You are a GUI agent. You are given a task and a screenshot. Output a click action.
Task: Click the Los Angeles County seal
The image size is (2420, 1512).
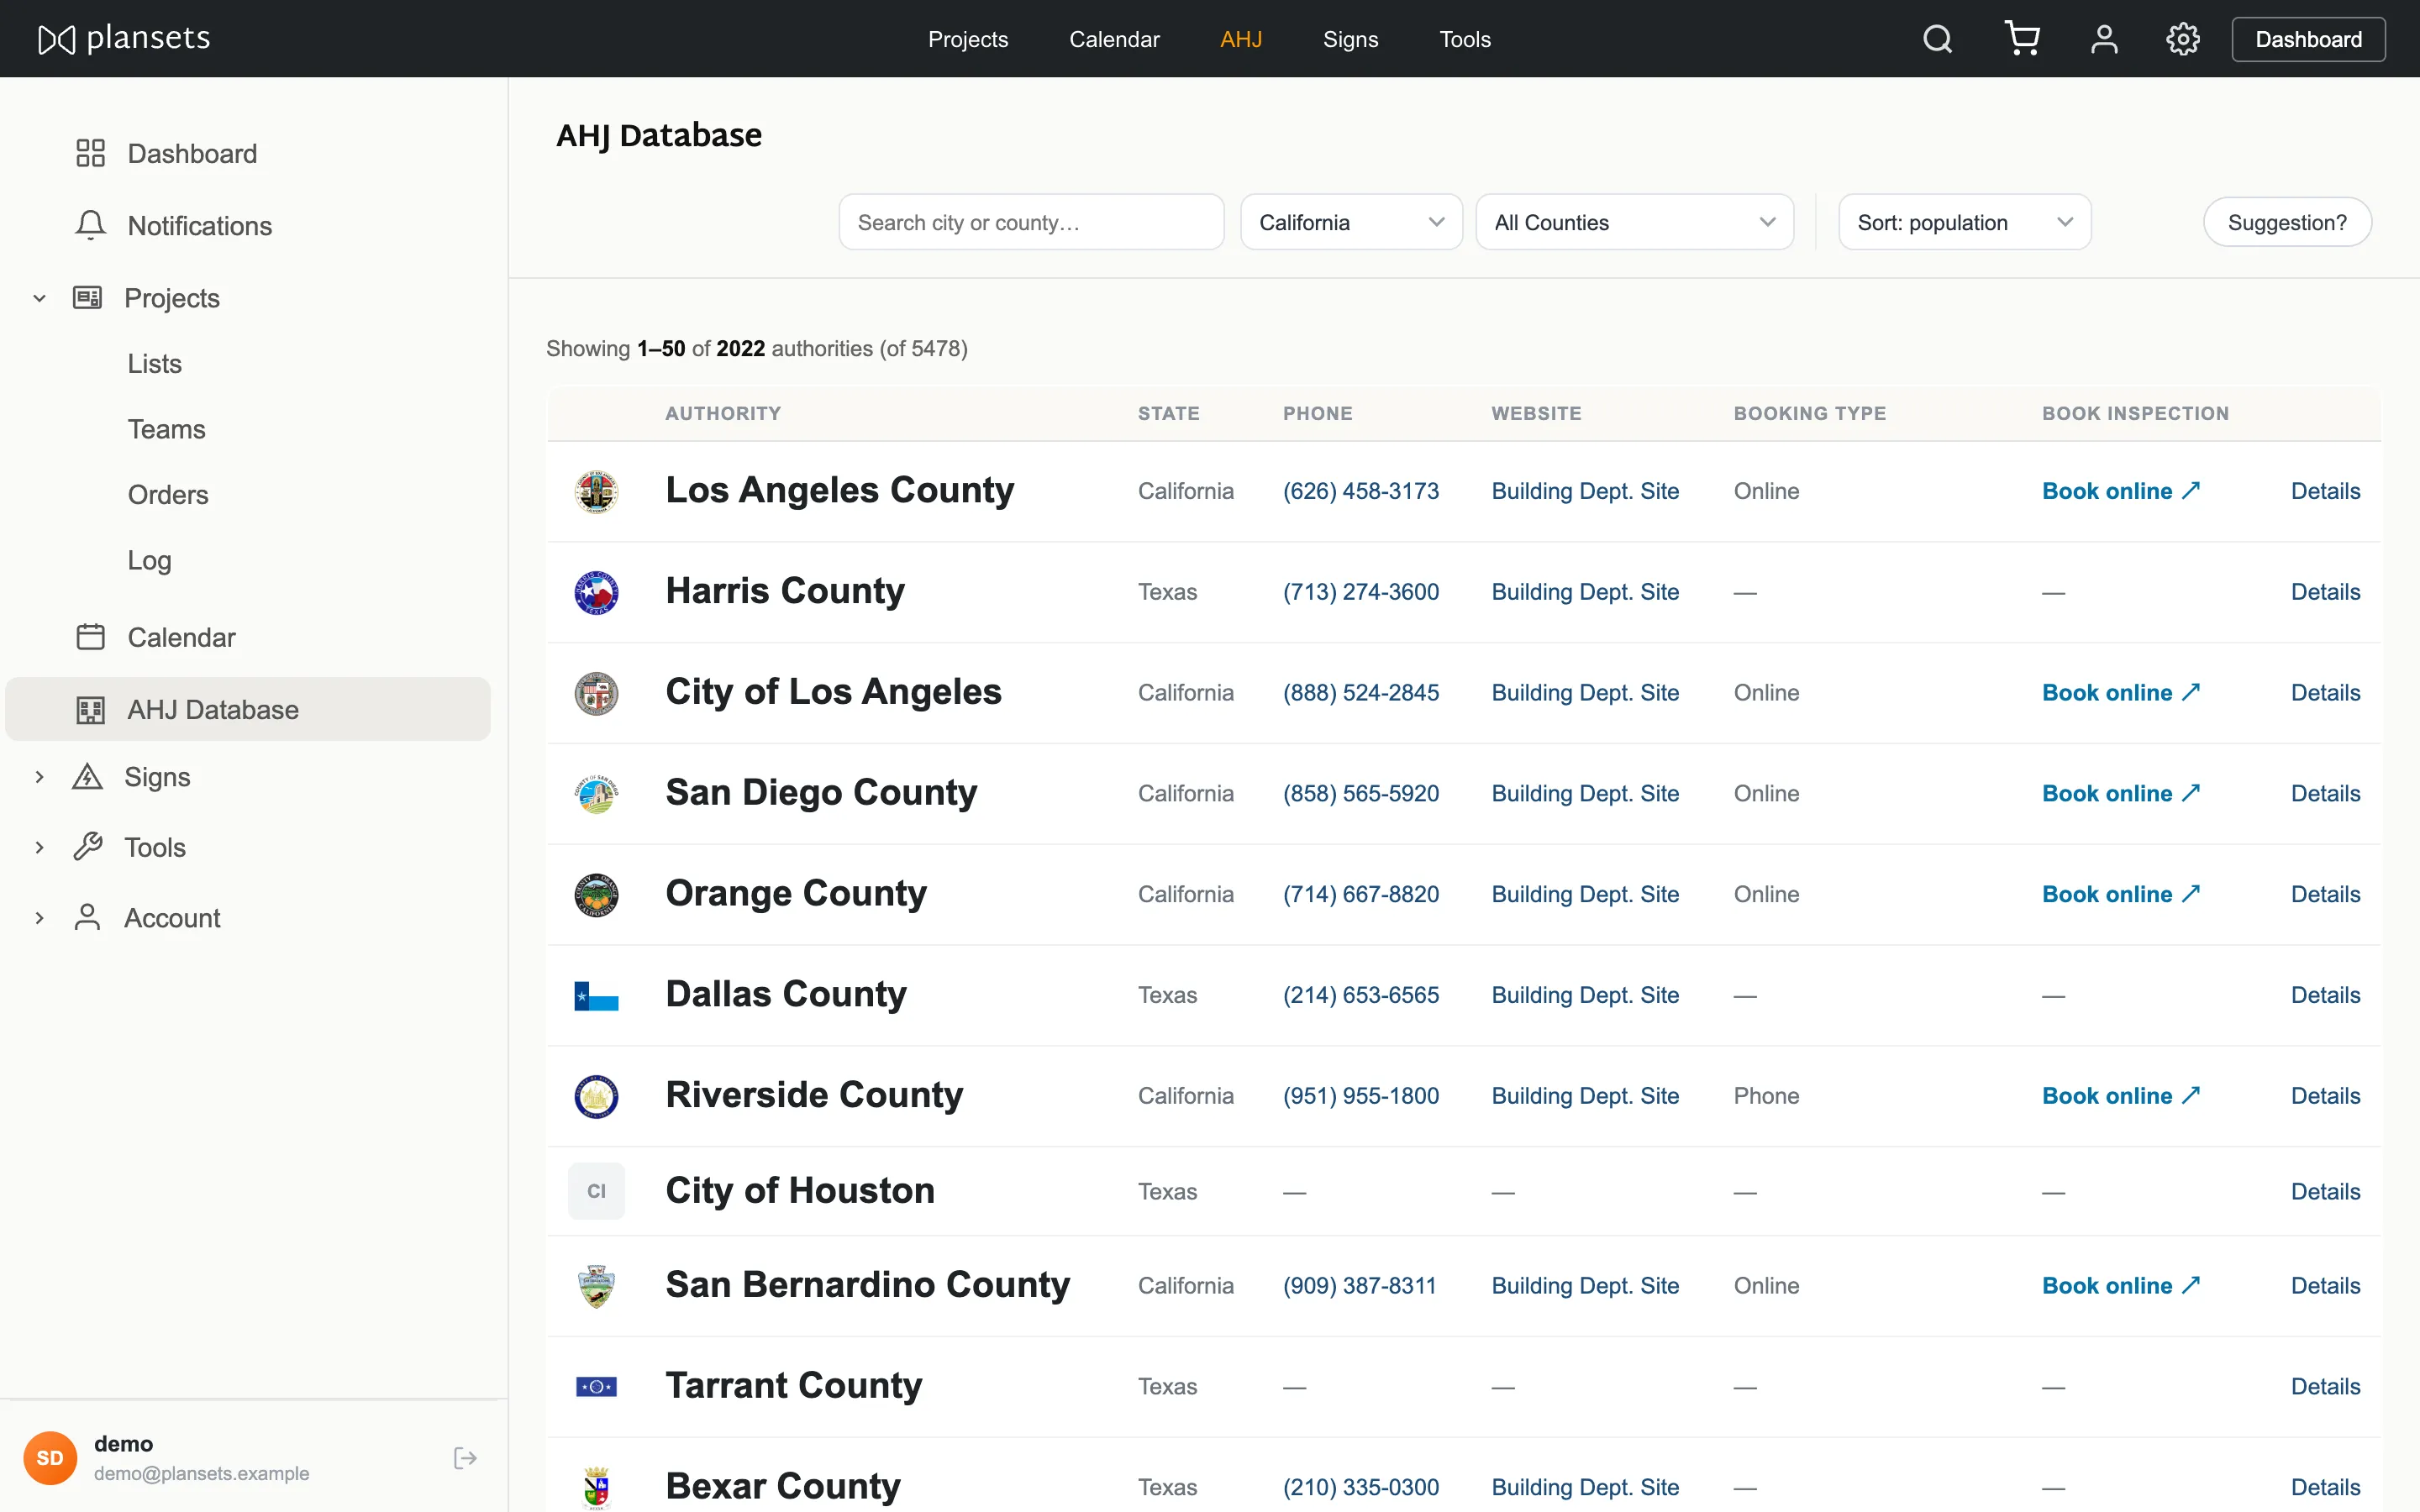(596, 491)
